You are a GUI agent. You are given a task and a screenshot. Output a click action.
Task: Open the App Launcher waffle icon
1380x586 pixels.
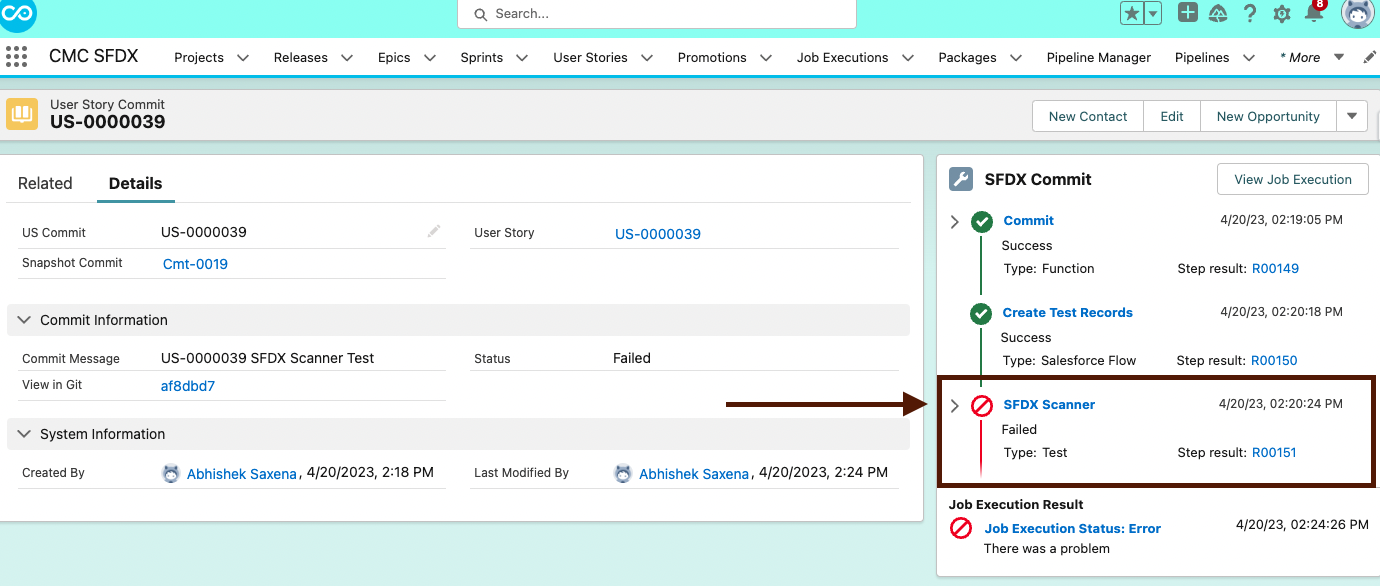pyautogui.click(x=18, y=56)
